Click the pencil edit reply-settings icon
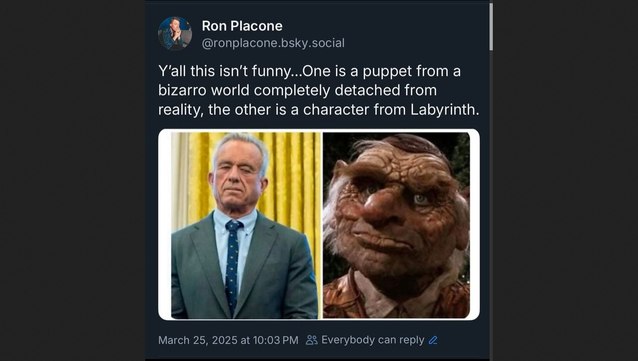Screen dimensions: 638x361 pos(433,340)
